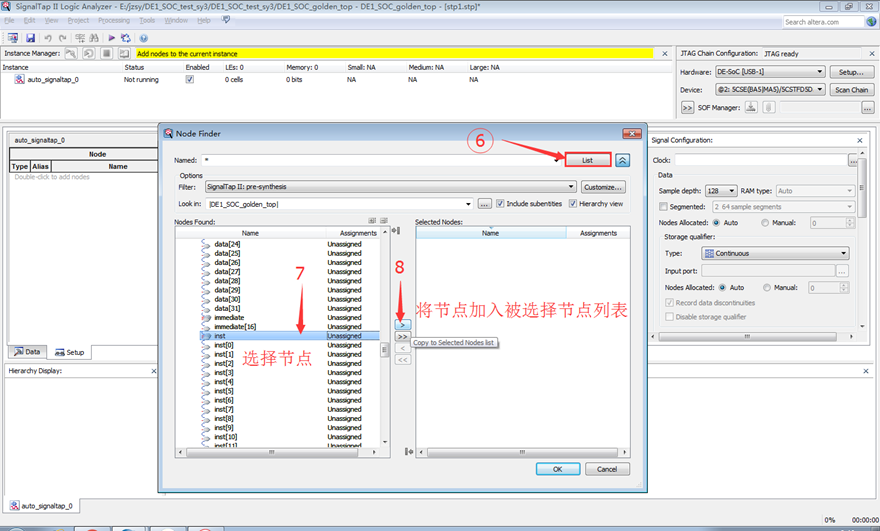
Task: Click the recompile cycle icon
Action: [126, 38]
